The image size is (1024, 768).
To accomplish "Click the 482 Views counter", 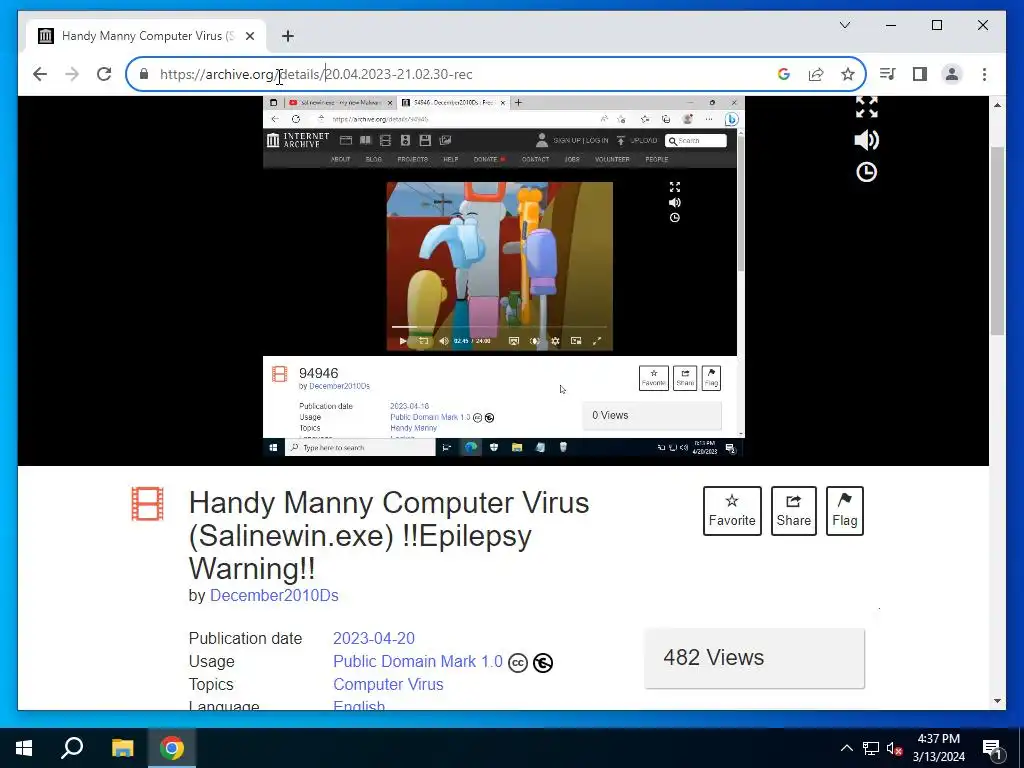I will [754, 658].
